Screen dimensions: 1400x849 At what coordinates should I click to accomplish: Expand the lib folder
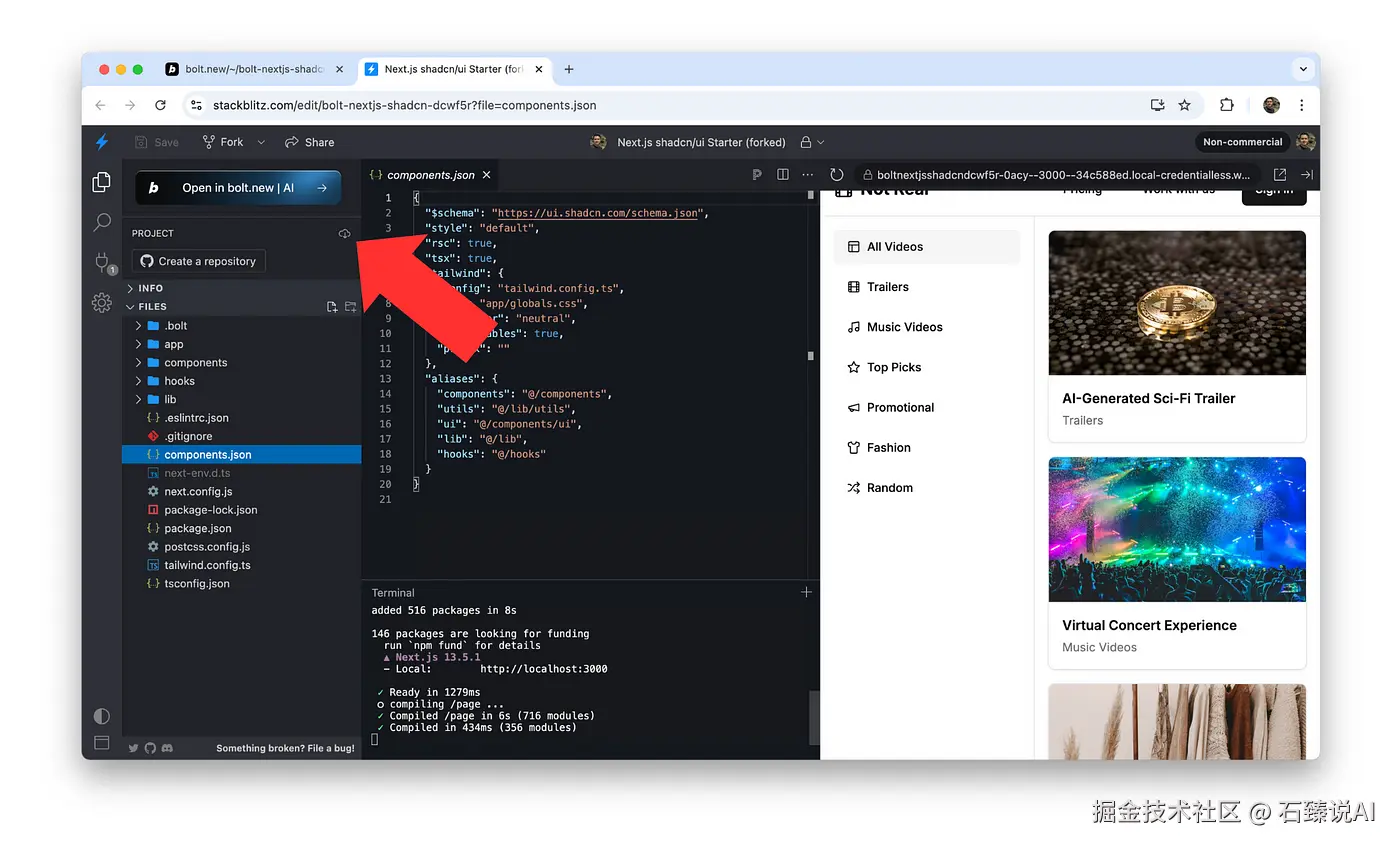(x=242, y=399)
